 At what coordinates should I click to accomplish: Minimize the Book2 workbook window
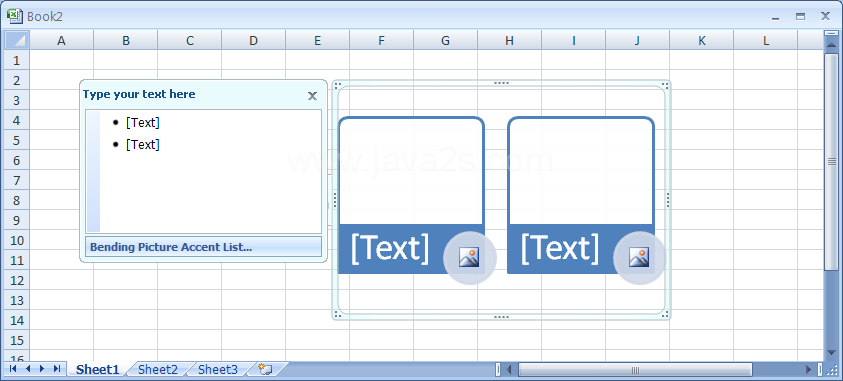(775, 17)
